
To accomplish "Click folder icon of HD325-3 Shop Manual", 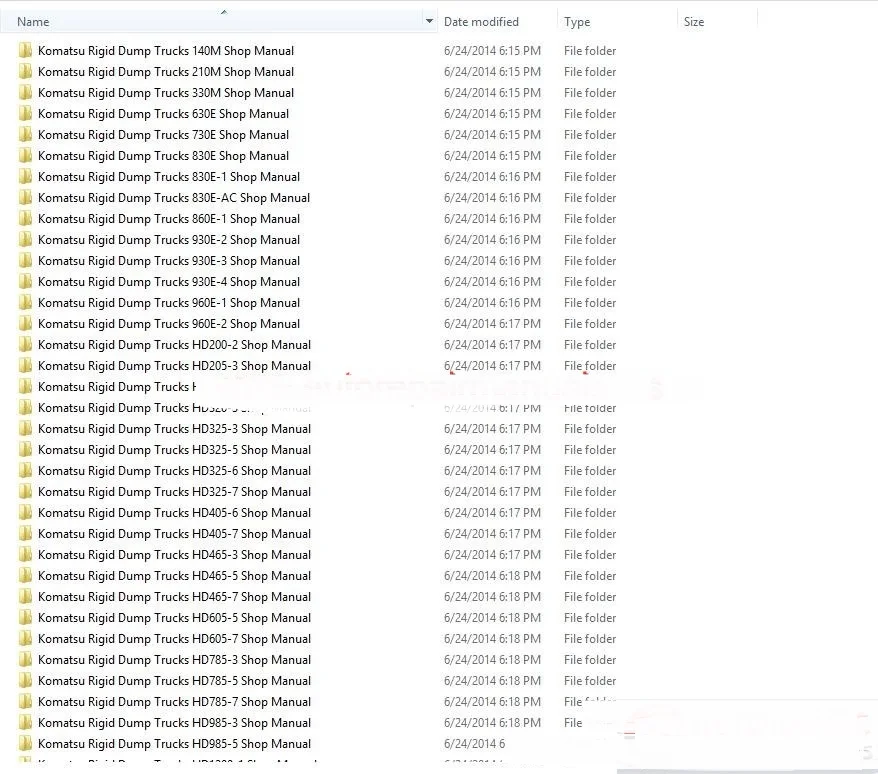I will click(25, 429).
